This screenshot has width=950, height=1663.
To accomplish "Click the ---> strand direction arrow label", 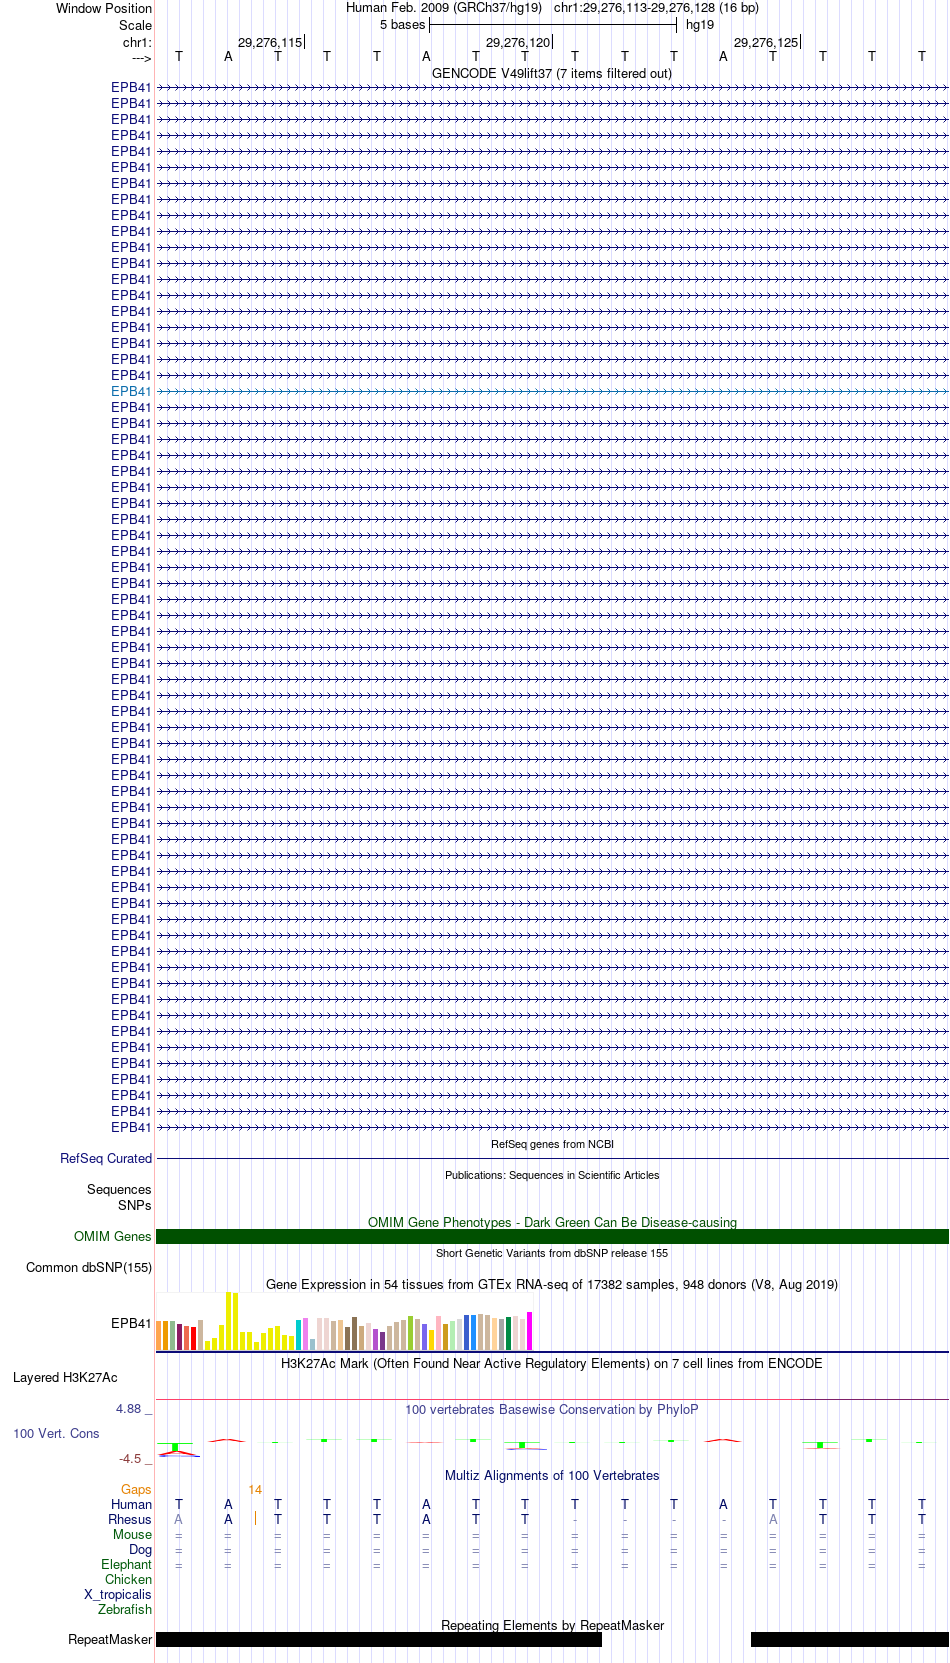I will click(141, 58).
